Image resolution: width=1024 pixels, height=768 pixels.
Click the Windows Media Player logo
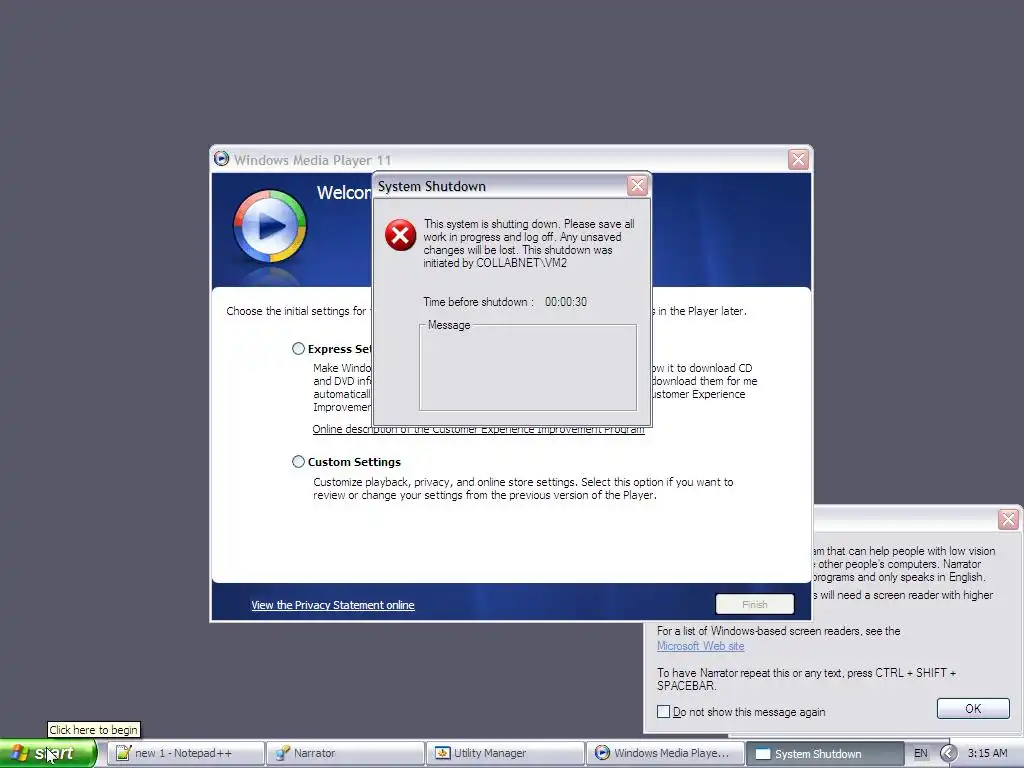point(270,226)
